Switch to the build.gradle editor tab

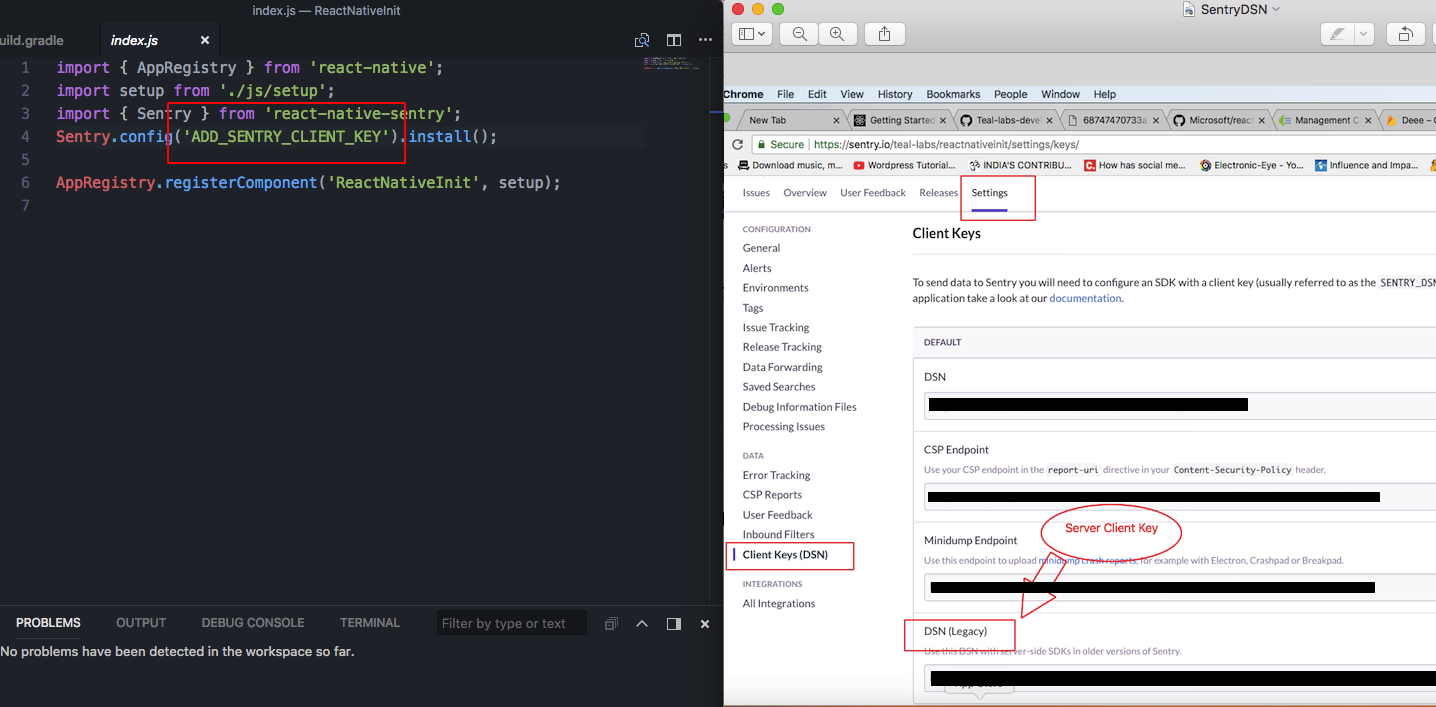(x=32, y=40)
